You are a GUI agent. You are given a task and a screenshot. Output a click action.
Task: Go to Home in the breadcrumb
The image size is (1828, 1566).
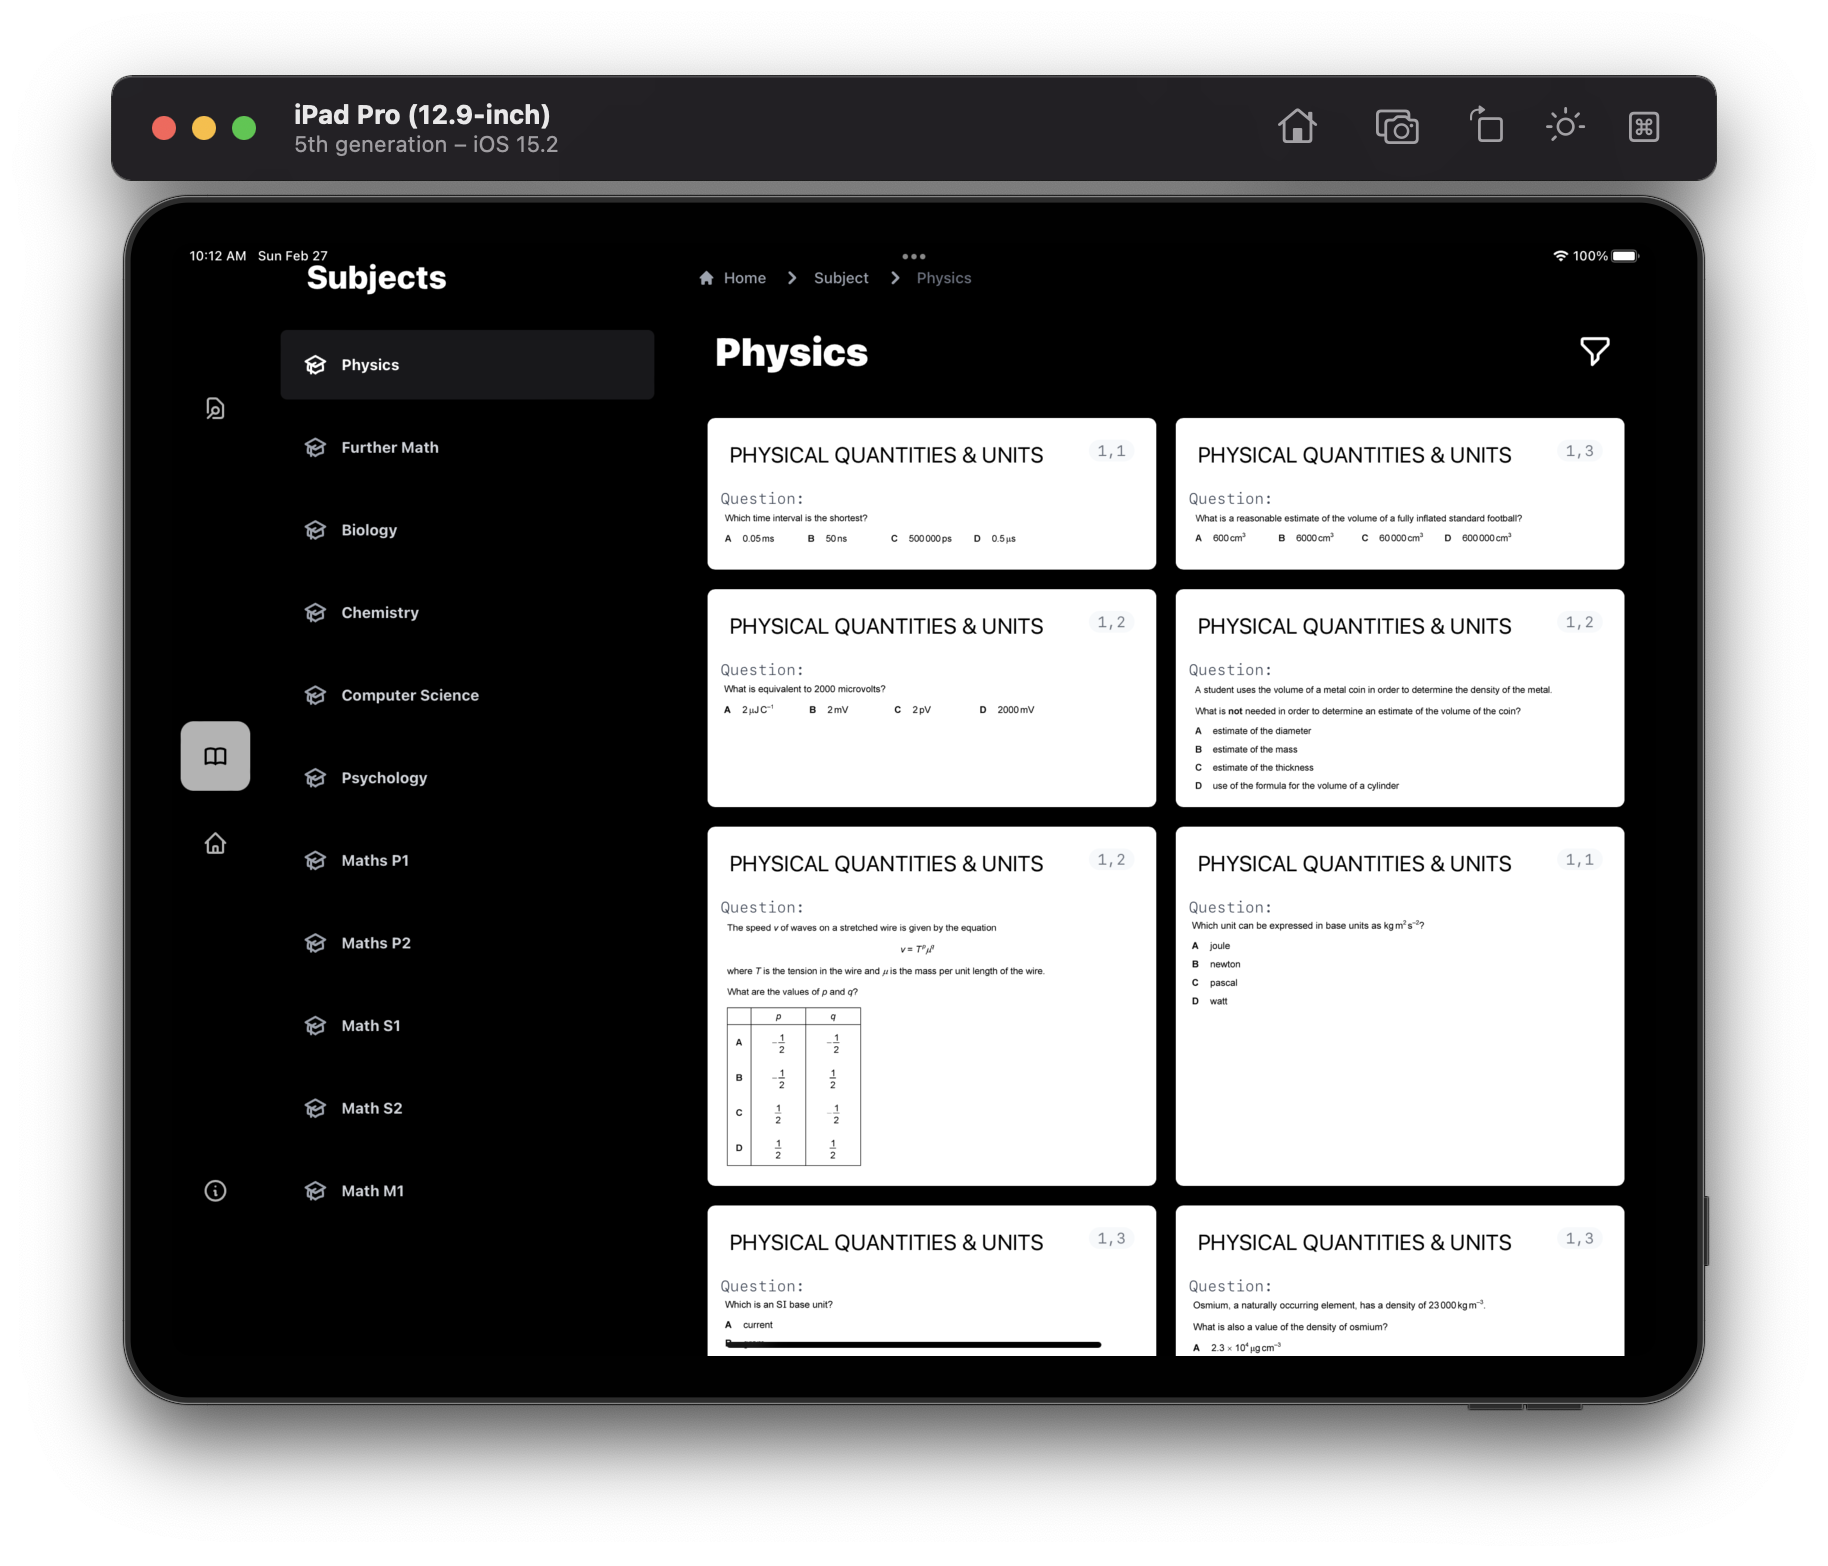click(x=744, y=278)
